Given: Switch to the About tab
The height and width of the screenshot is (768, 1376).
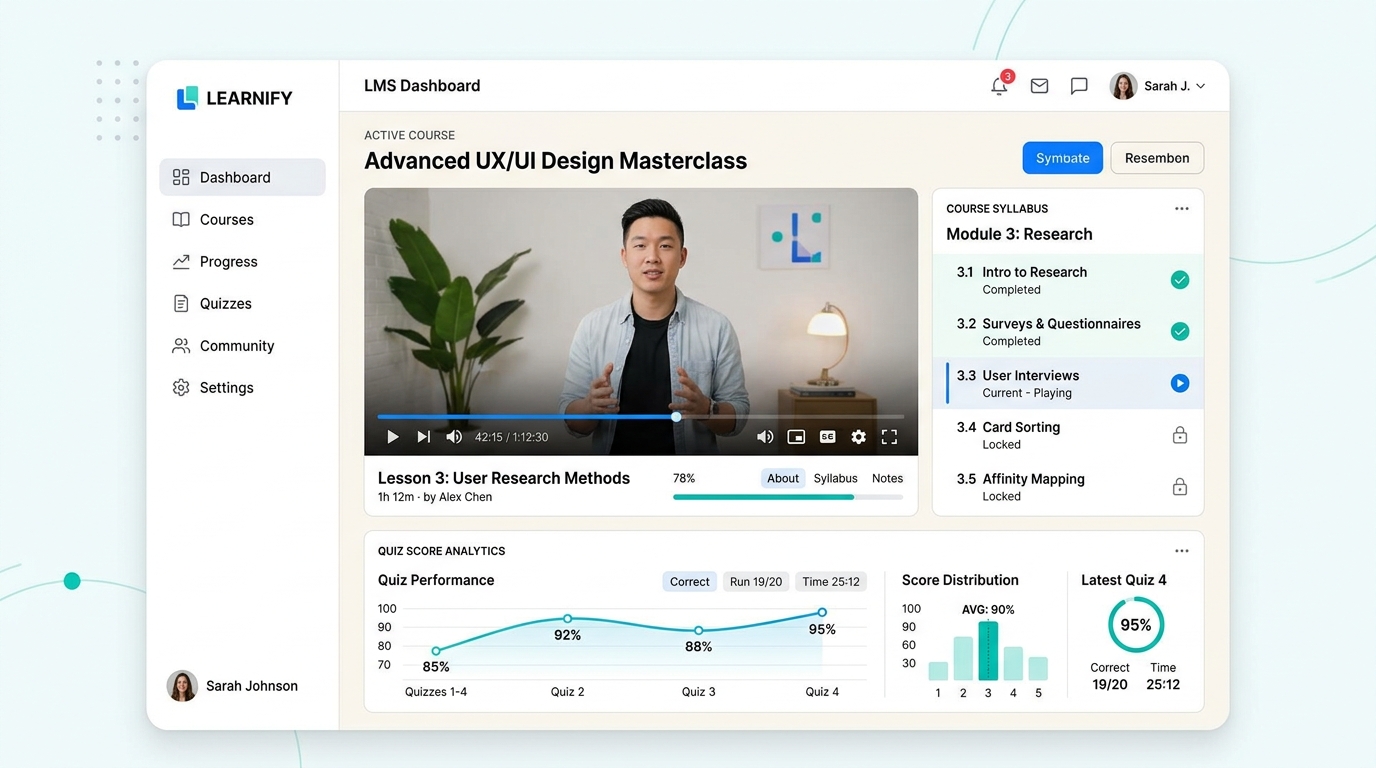Looking at the screenshot, I should 783,478.
